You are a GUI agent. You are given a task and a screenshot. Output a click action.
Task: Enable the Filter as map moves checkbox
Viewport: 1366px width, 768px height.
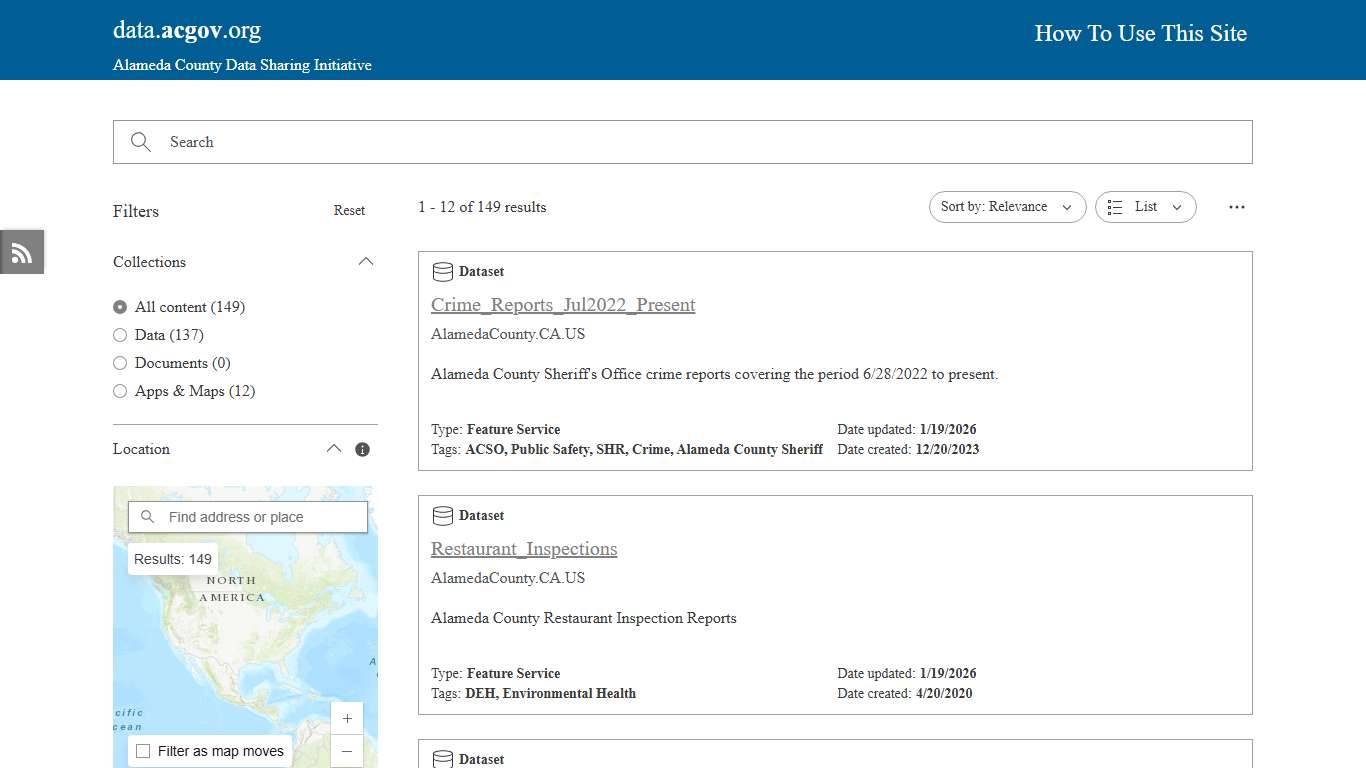[x=143, y=750]
